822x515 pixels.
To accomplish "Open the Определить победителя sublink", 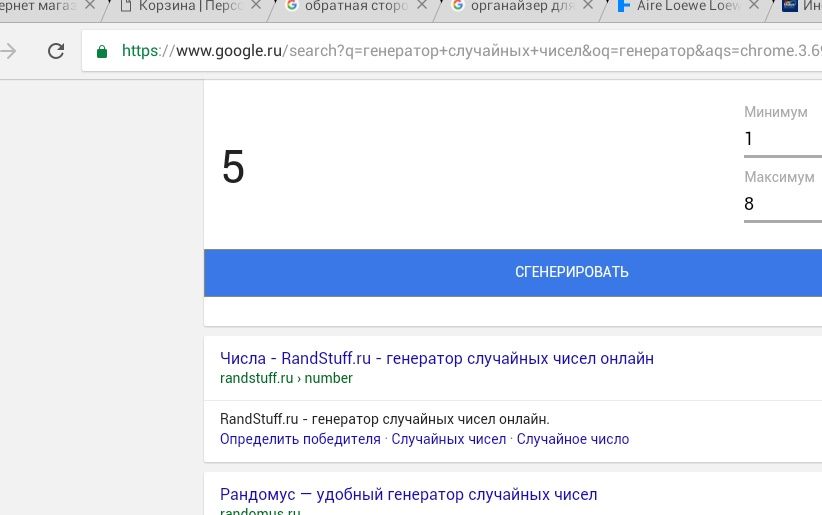I will click(x=300, y=439).
